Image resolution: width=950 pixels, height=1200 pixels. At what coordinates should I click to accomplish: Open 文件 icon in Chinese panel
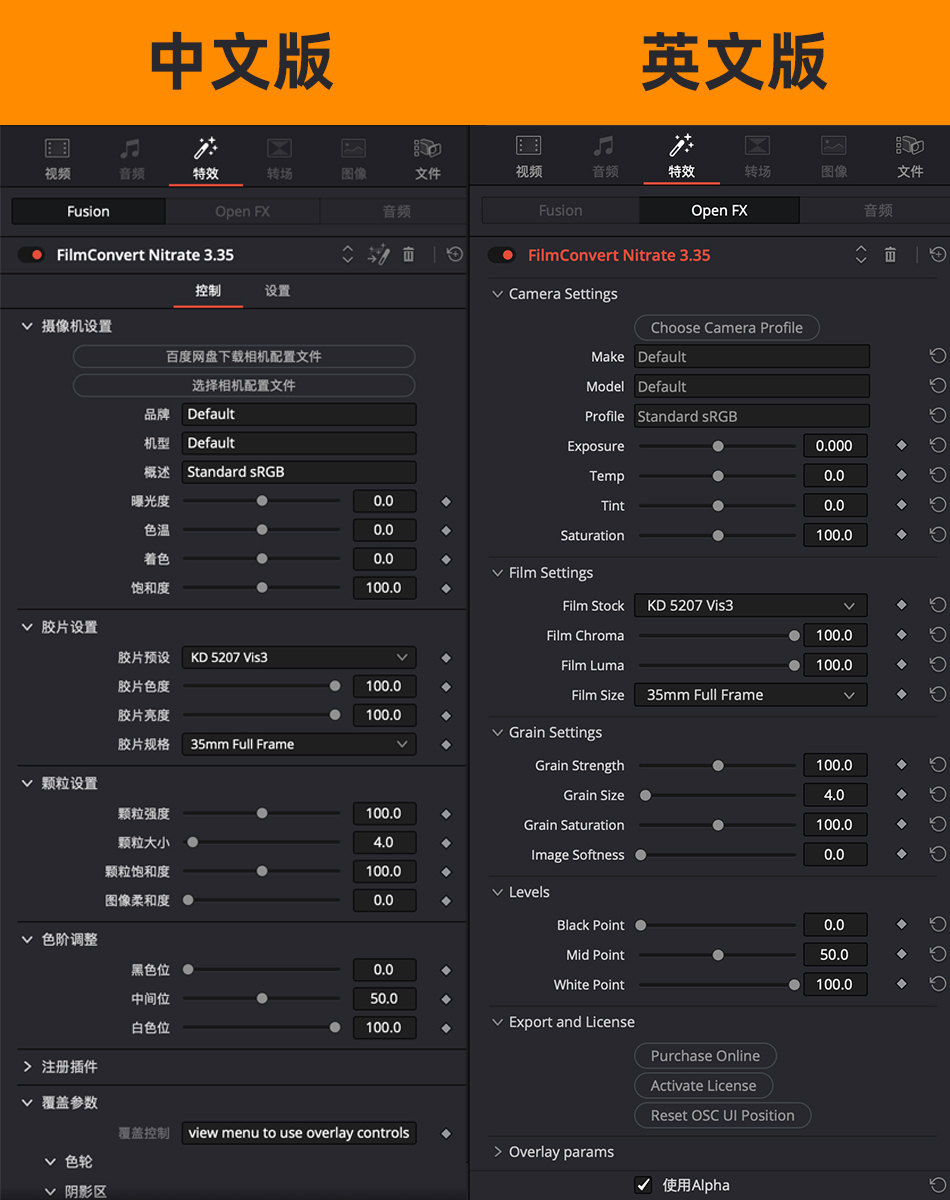[x=427, y=149]
